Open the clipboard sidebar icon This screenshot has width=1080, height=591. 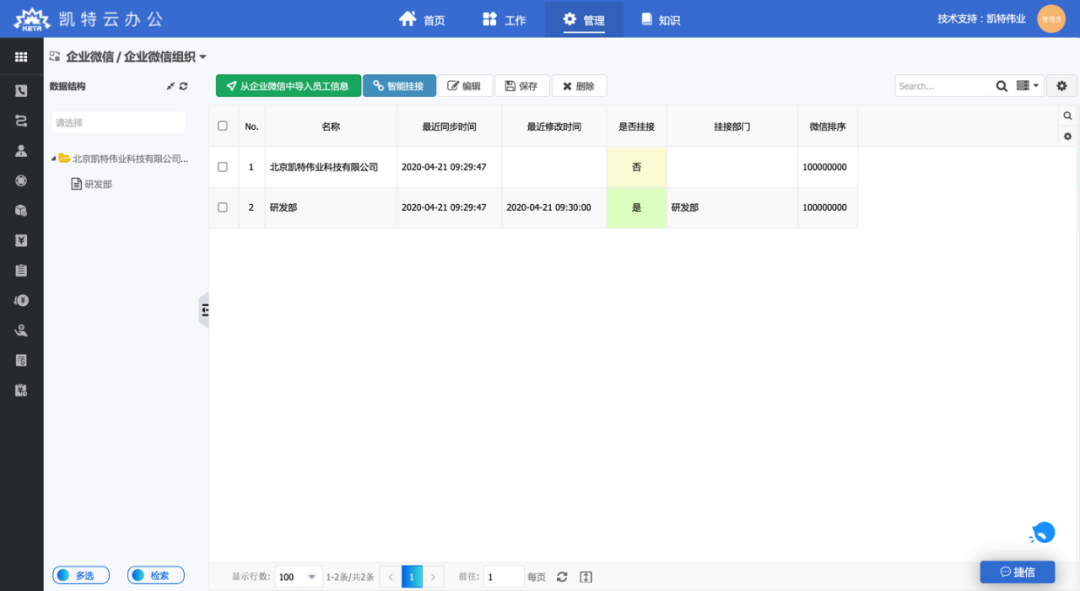click(21, 271)
